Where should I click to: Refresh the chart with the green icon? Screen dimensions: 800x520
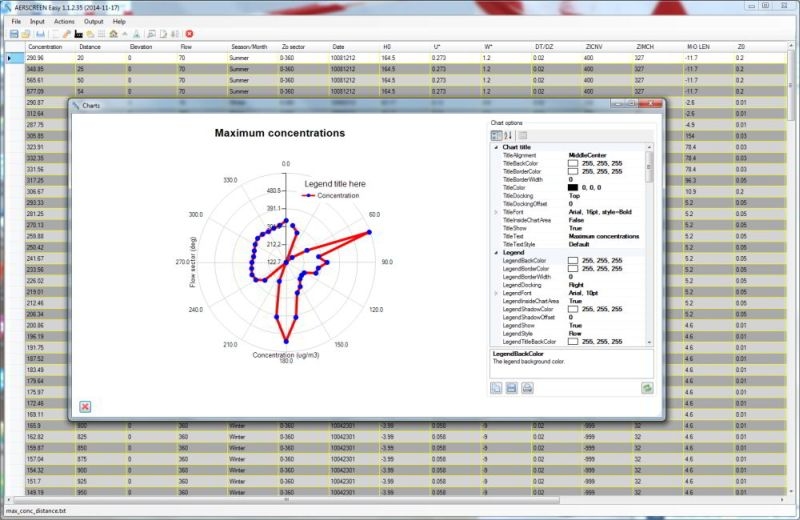pyautogui.click(x=646, y=387)
